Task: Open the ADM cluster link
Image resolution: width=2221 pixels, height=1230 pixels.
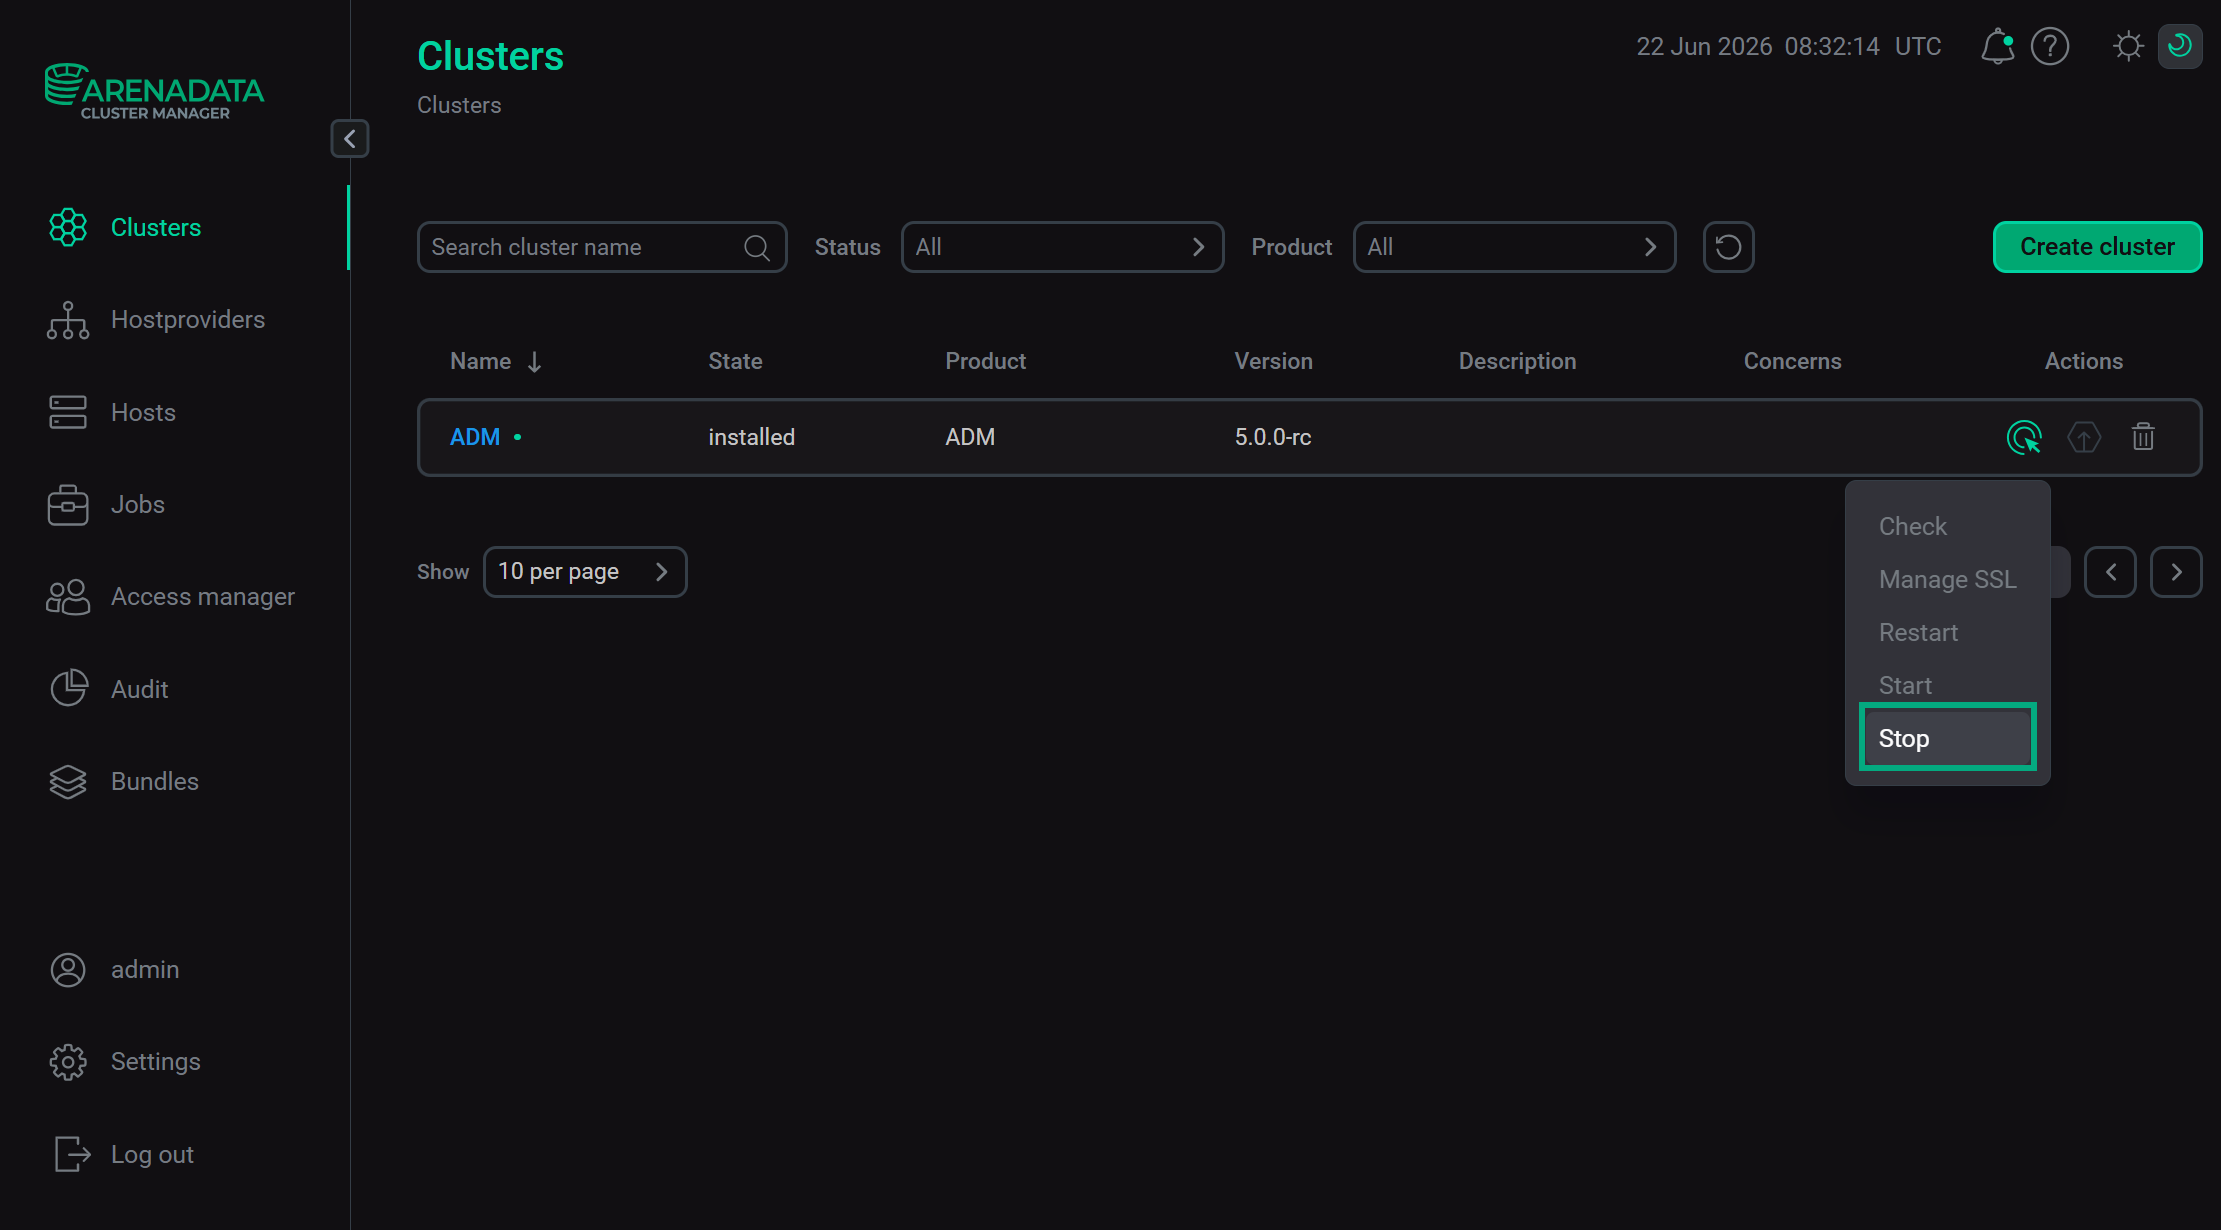Action: [475, 437]
